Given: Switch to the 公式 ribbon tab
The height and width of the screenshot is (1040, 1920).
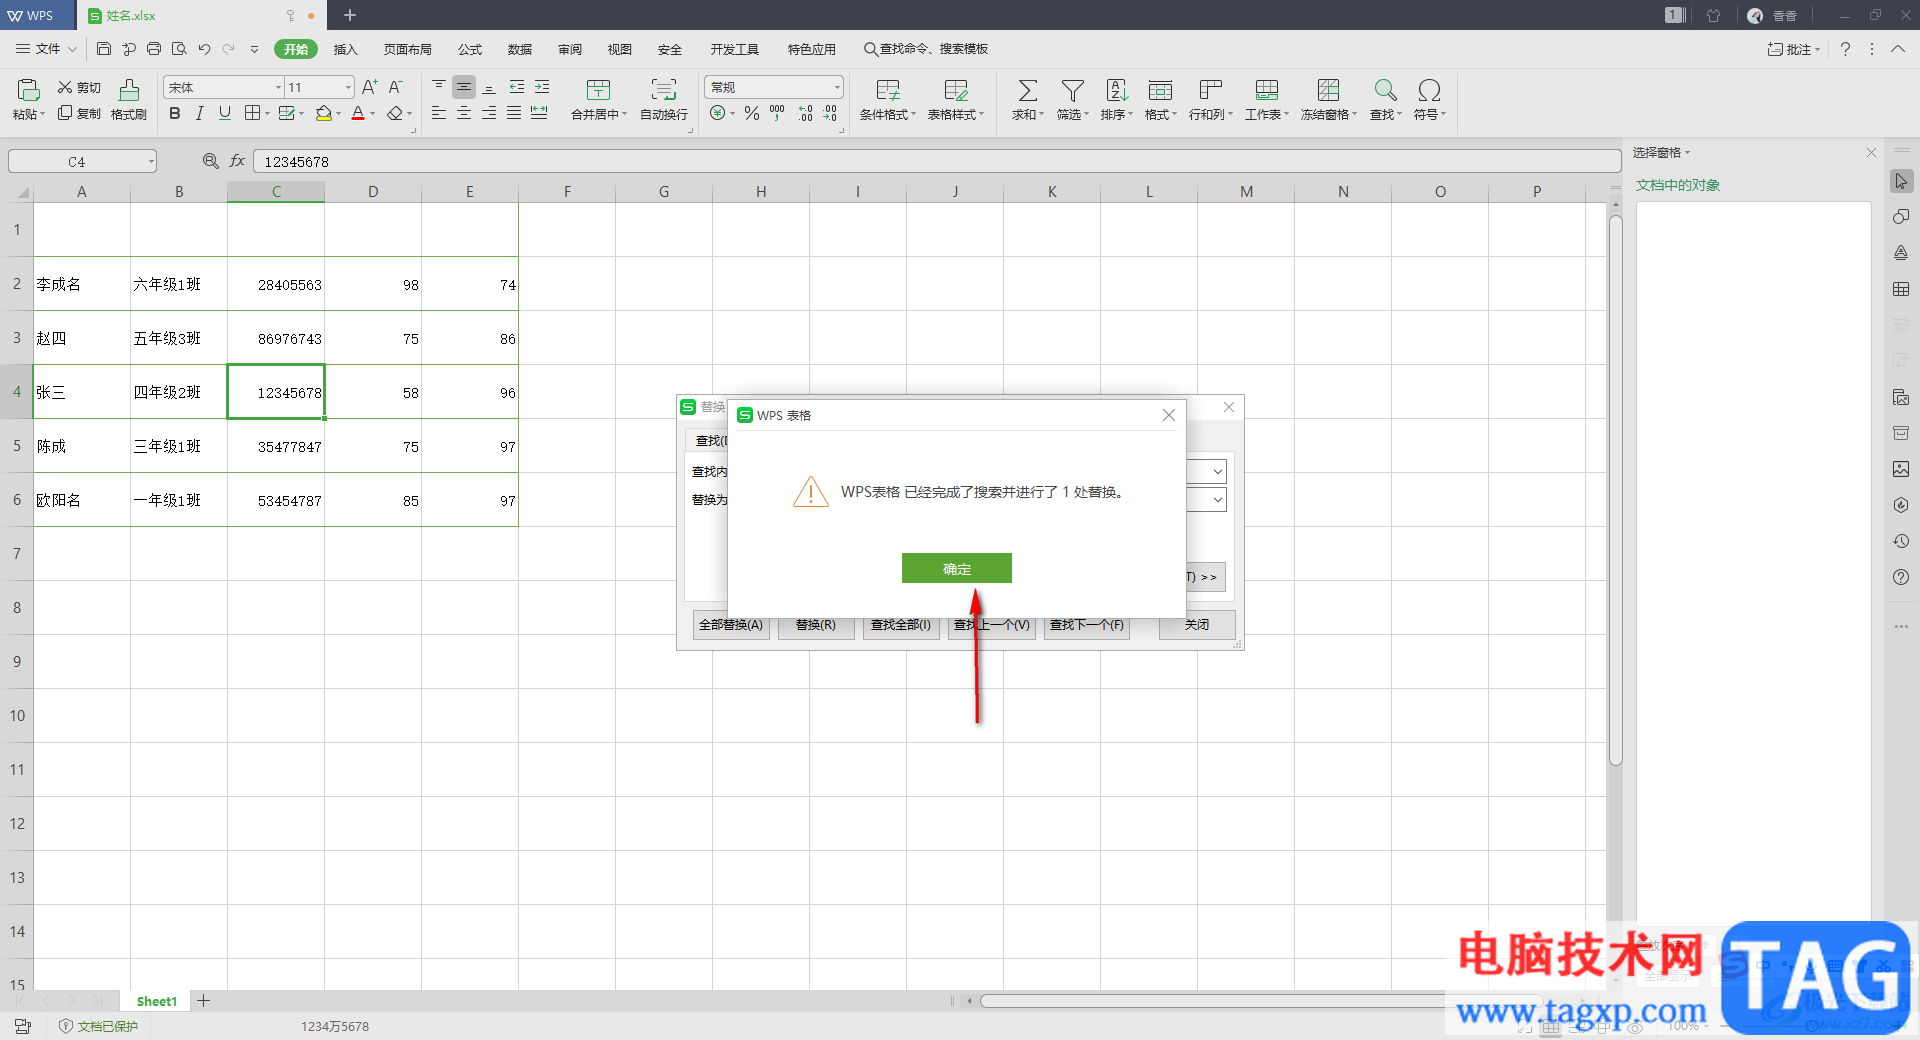Looking at the screenshot, I should click(470, 49).
